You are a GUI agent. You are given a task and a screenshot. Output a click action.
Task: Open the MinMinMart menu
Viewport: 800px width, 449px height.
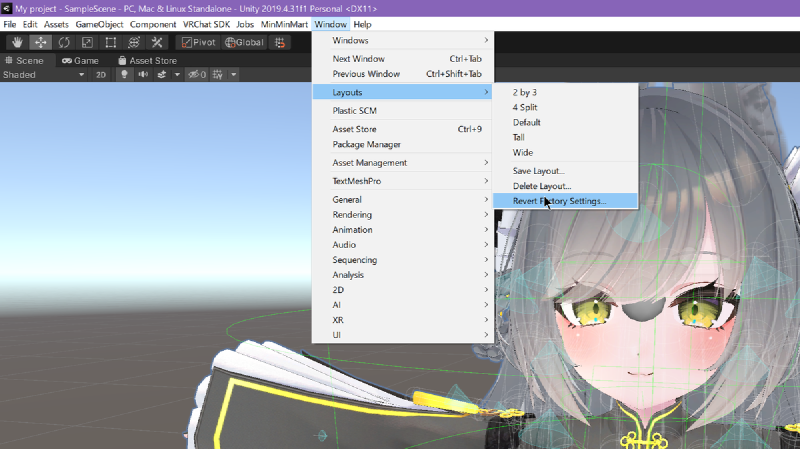[x=284, y=24]
